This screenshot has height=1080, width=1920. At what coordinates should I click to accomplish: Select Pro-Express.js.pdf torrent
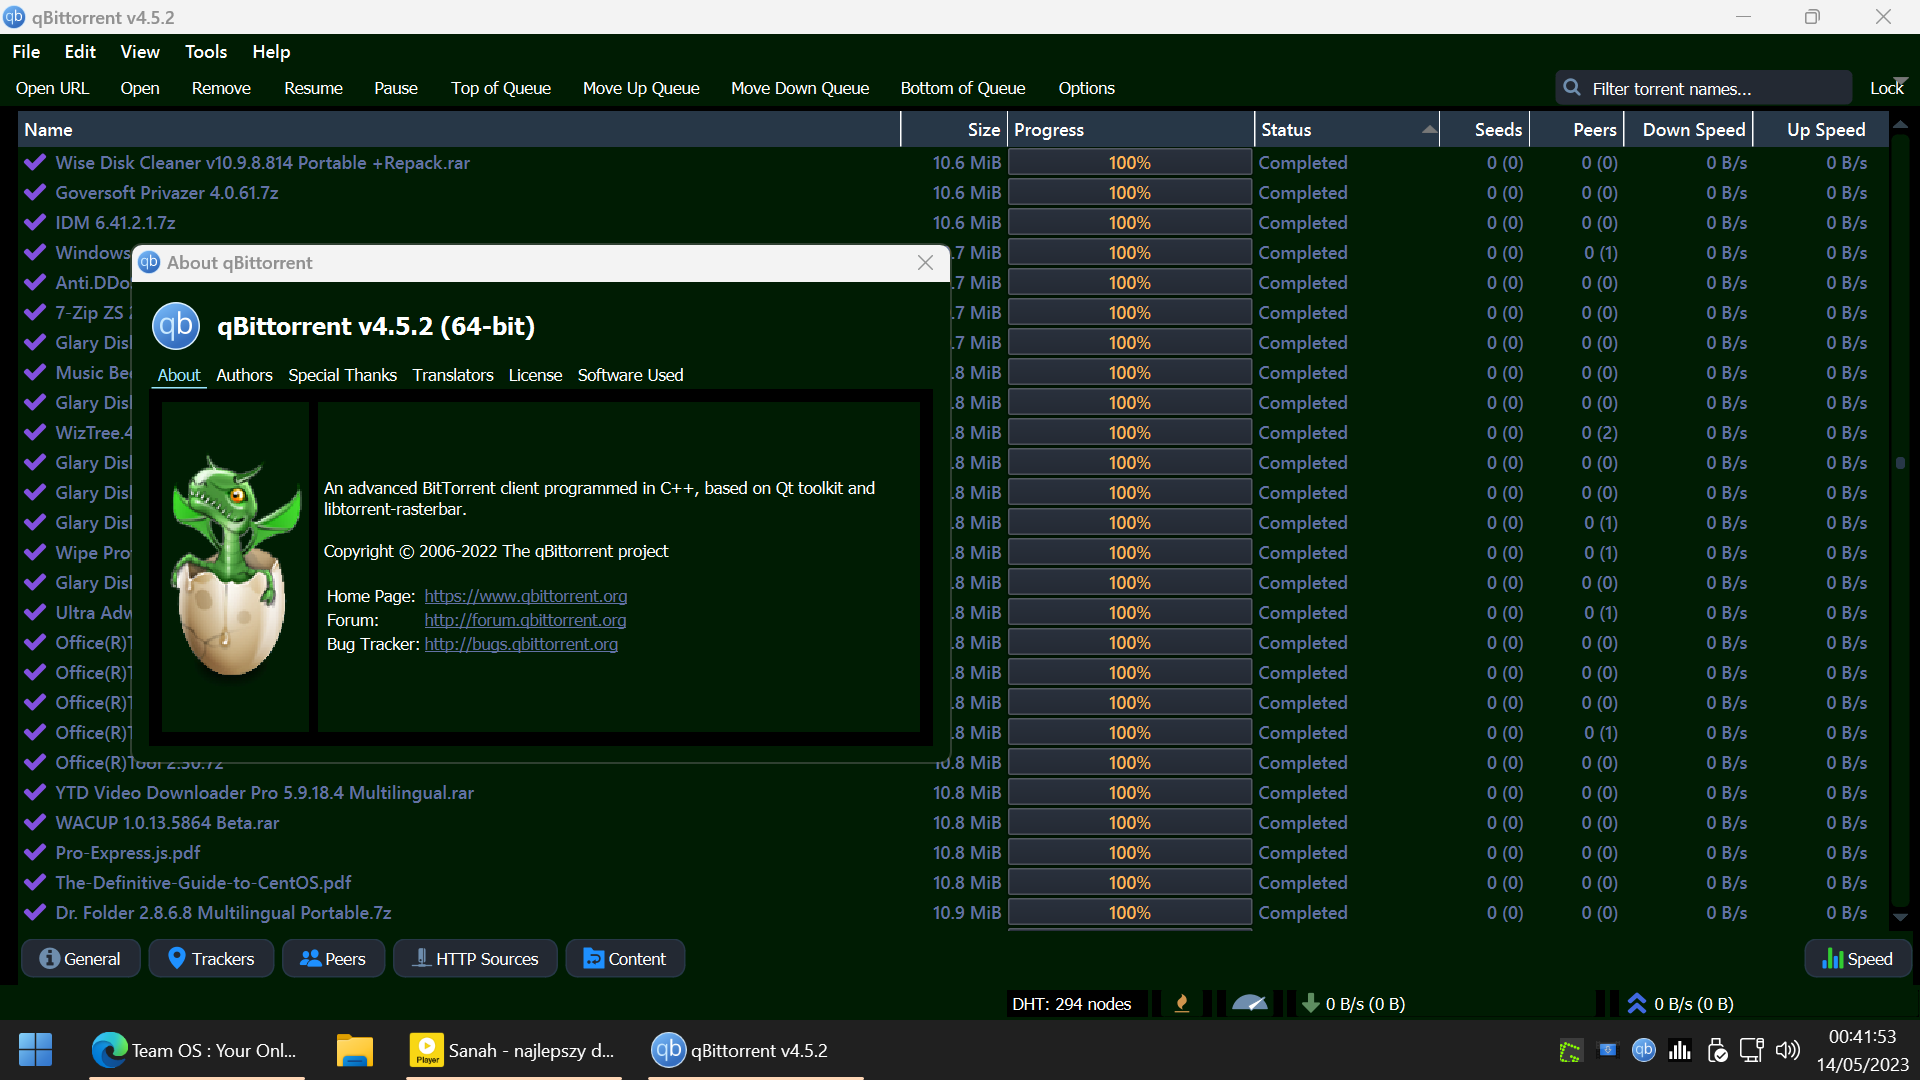[x=953, y=853]
